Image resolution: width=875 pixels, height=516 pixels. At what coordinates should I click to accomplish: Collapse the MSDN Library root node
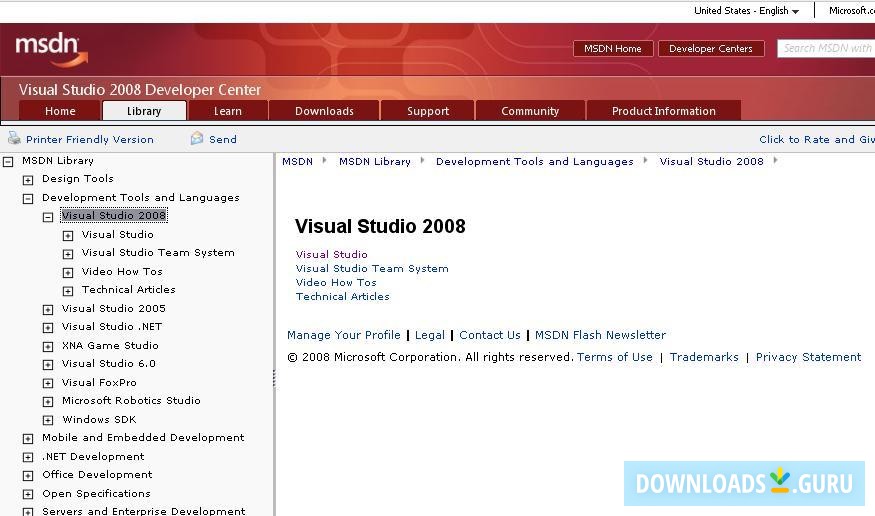click(8, 162)
